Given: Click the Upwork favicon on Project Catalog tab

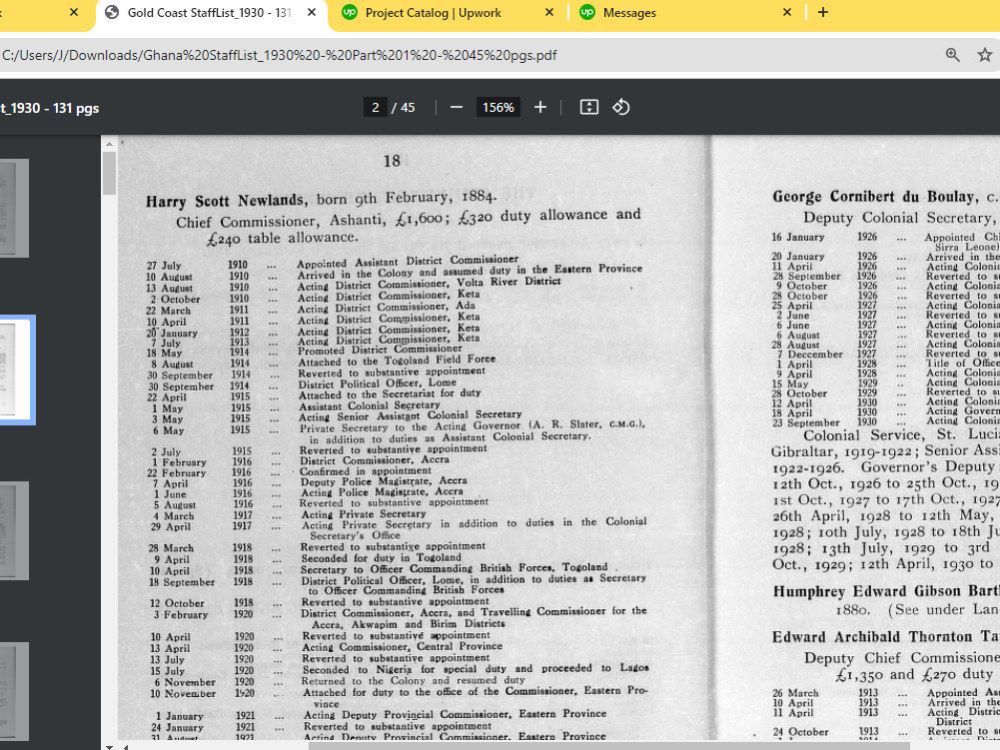Looking at the screenshot, I should point(349,12).
